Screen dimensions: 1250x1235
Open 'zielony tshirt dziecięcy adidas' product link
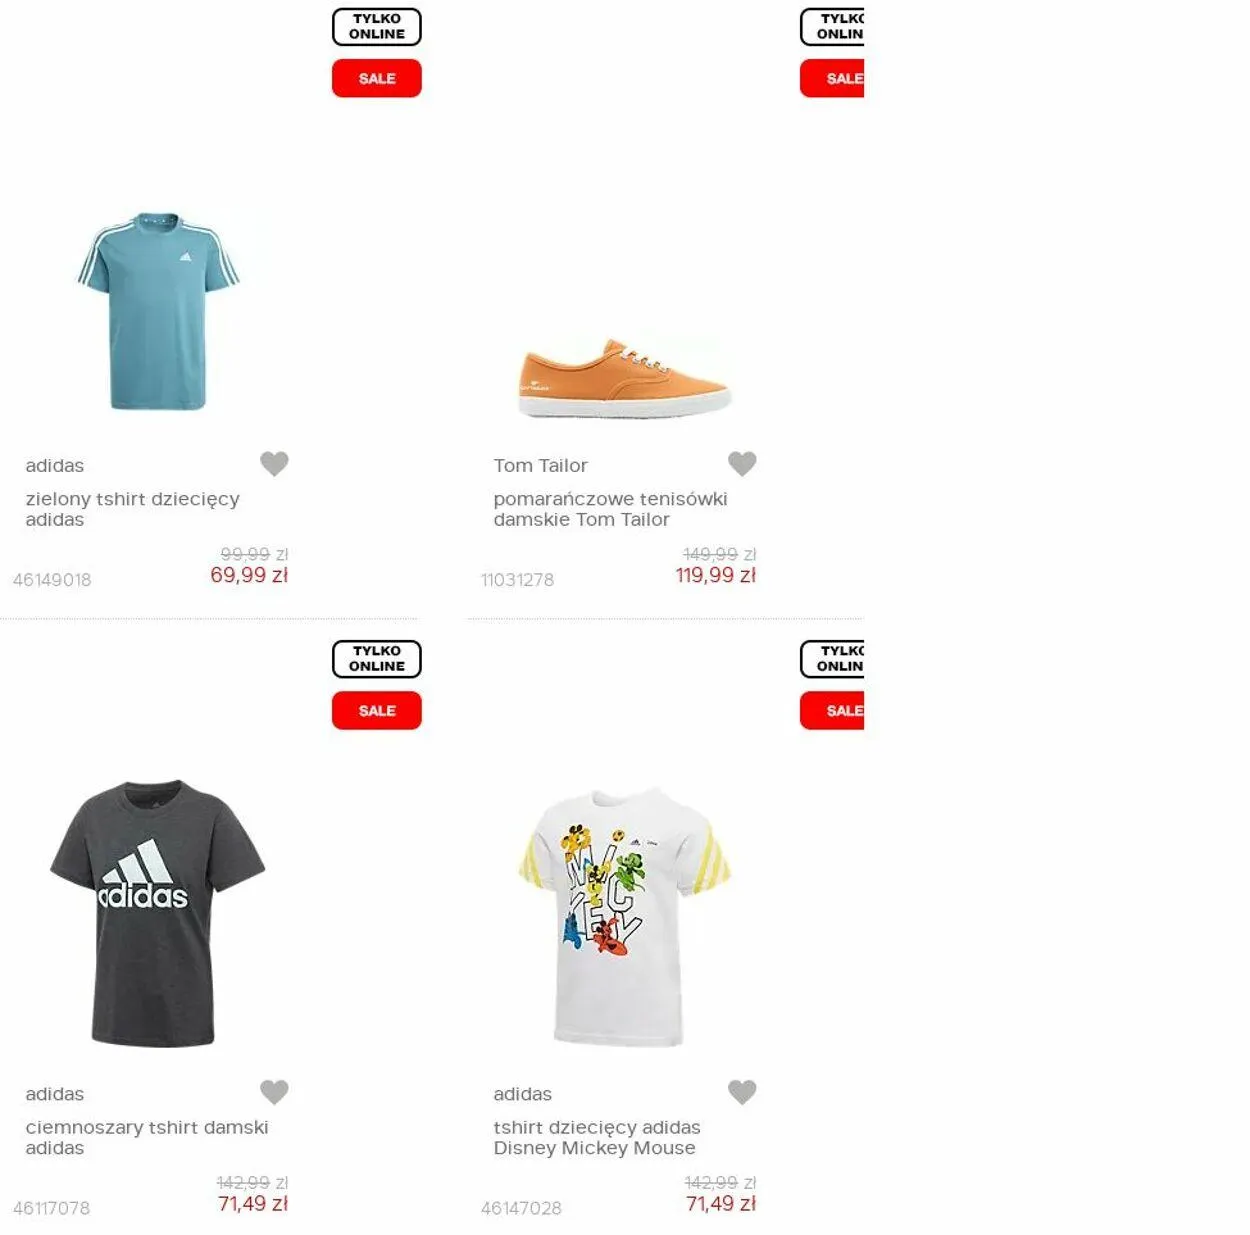133,509
